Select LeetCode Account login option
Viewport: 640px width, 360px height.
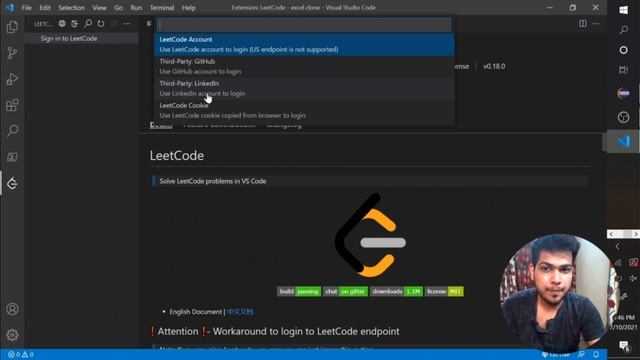pos(304,44)
